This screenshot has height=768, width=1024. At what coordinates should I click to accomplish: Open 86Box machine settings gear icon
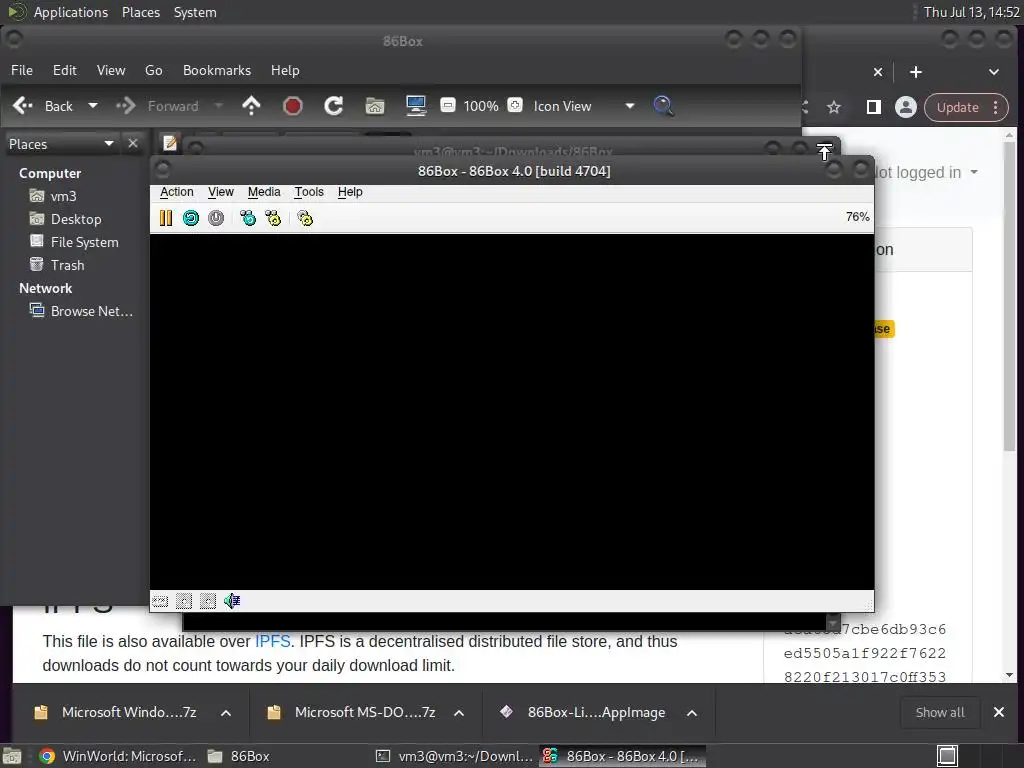[305, 218]
